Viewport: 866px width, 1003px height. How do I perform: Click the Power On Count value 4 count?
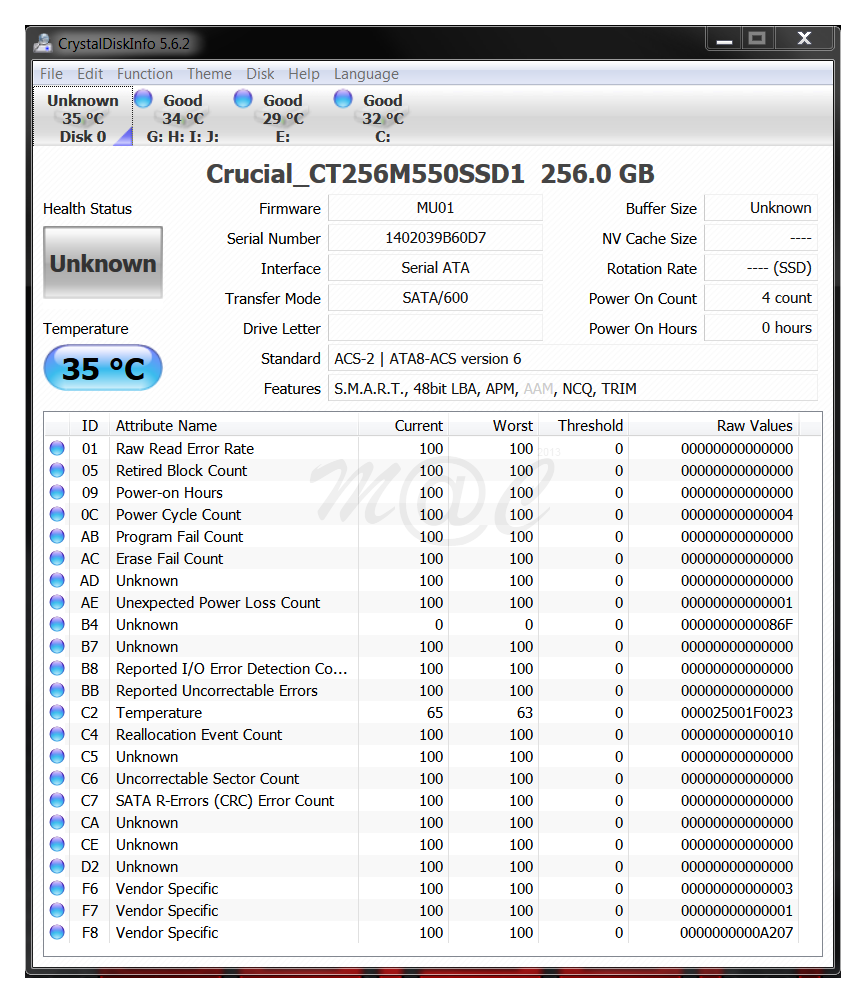(x=761, y=298)
